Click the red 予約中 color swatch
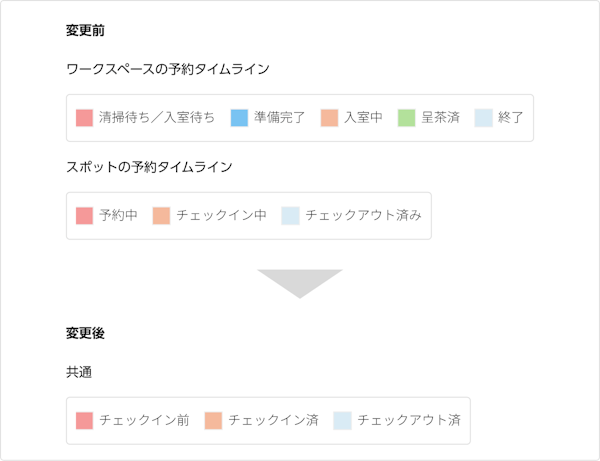 pyautogui.click(x=84, y=216)
